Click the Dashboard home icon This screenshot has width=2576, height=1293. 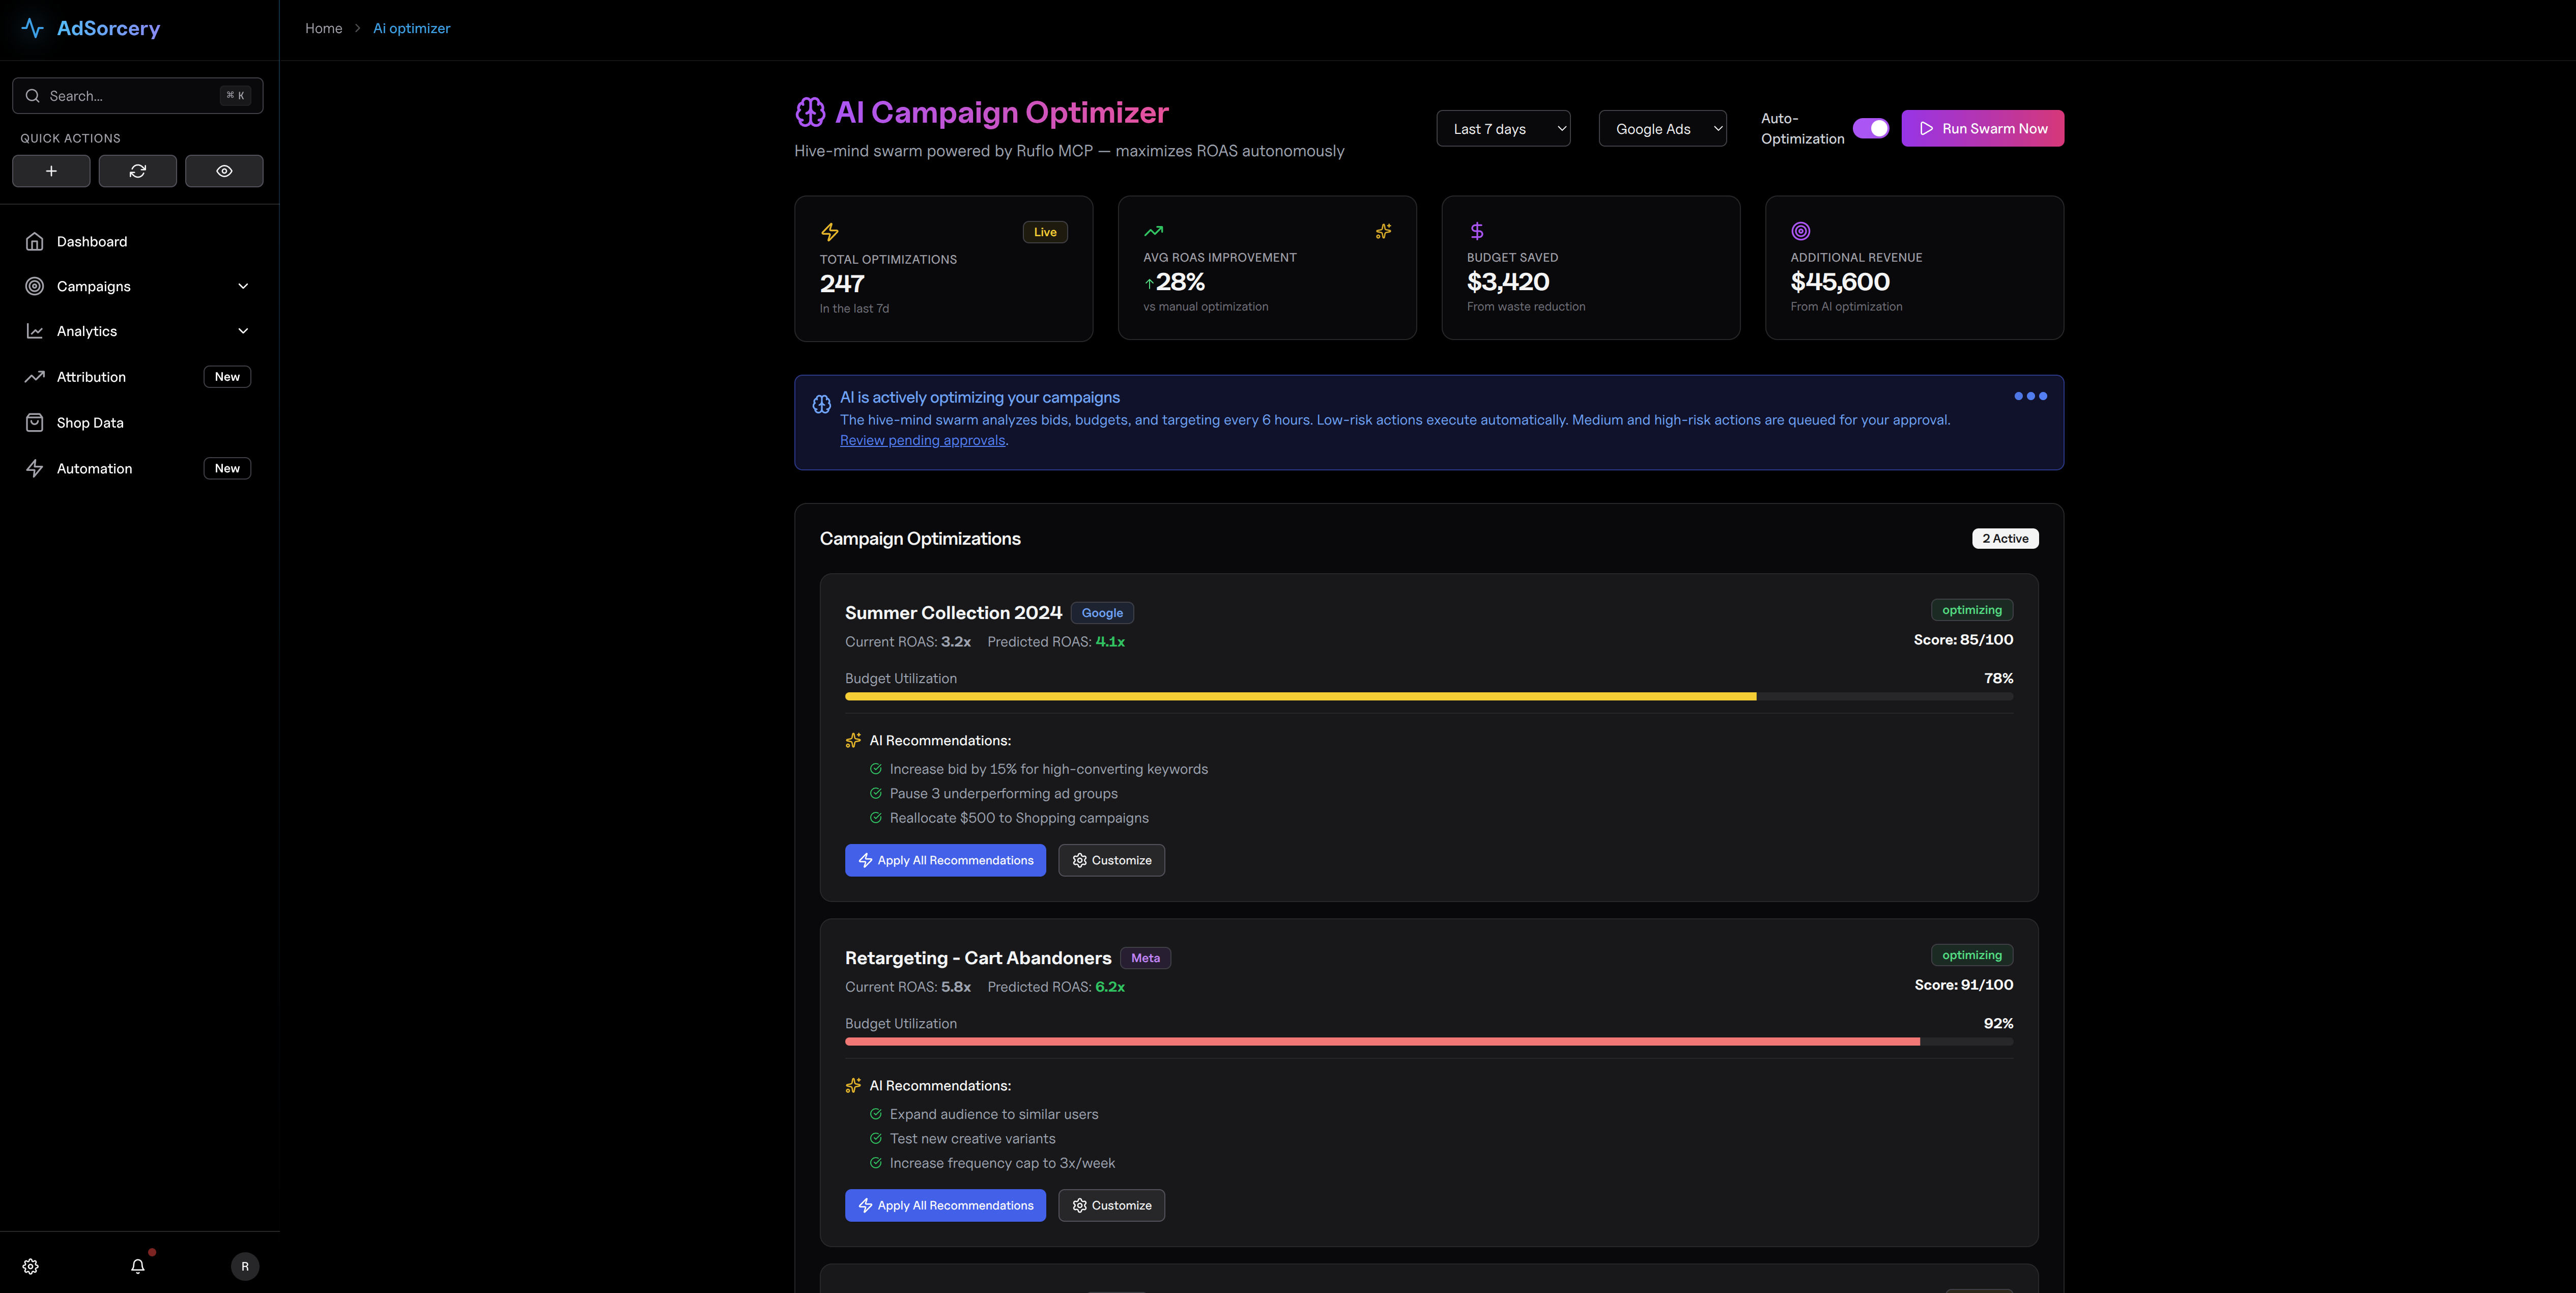35,241
